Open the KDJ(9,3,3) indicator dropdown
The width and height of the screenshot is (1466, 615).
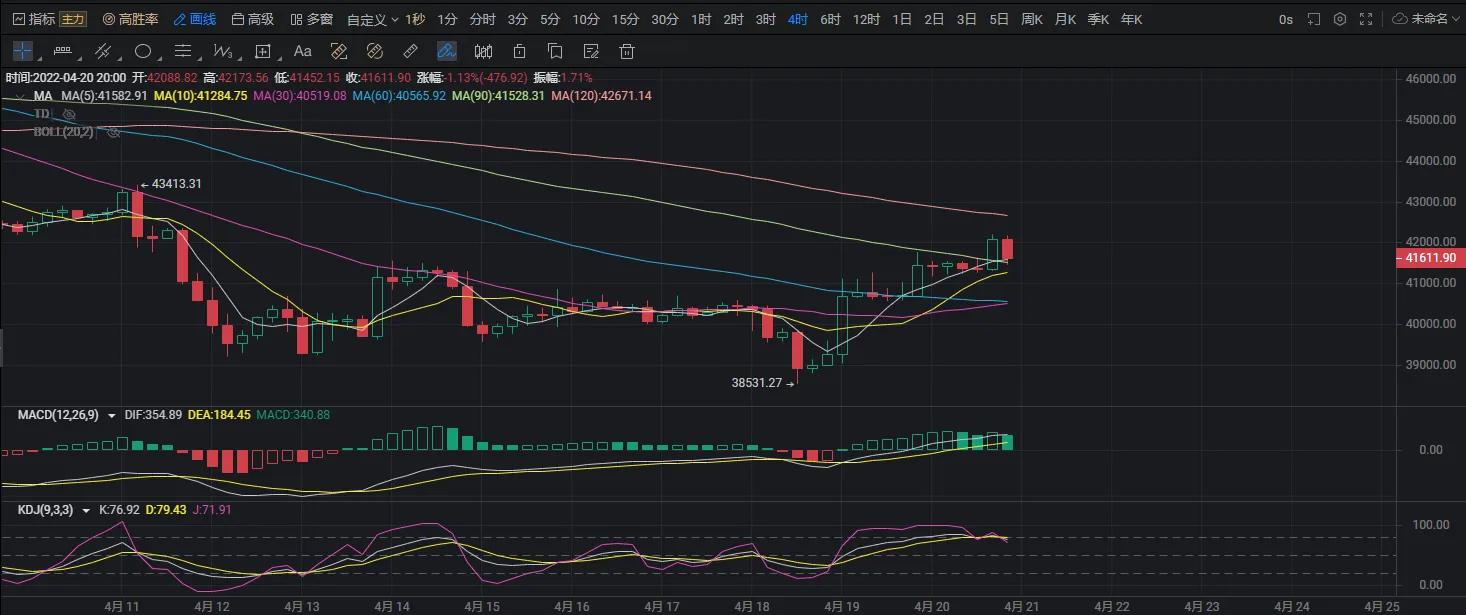pos(87,510)
